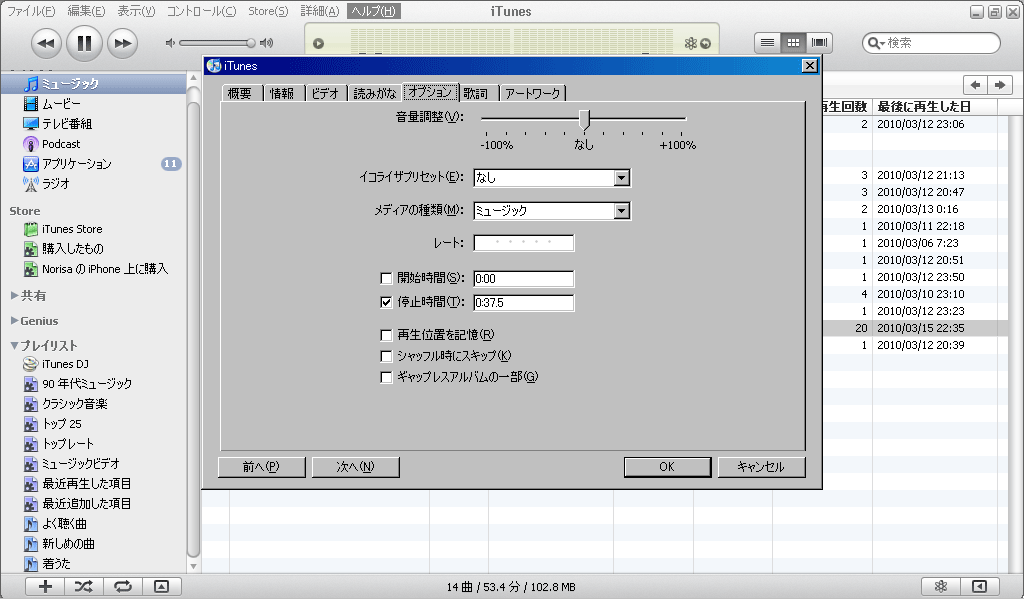Click 前へ previous button
This screenshot has width=1024, height=600.
(261, 467)
